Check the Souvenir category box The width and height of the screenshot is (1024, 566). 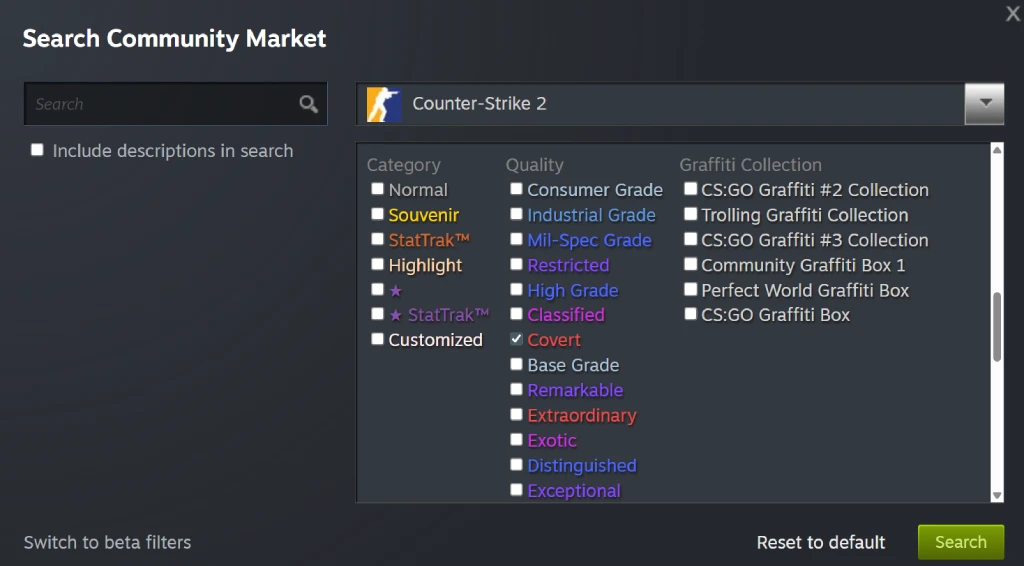[x=377, y=214]
